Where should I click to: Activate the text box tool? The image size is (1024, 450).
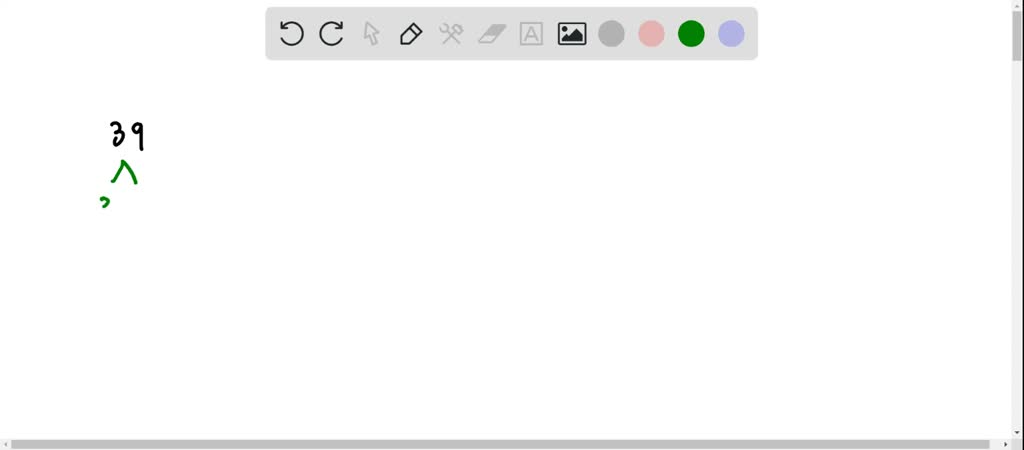tap(532, 33)
